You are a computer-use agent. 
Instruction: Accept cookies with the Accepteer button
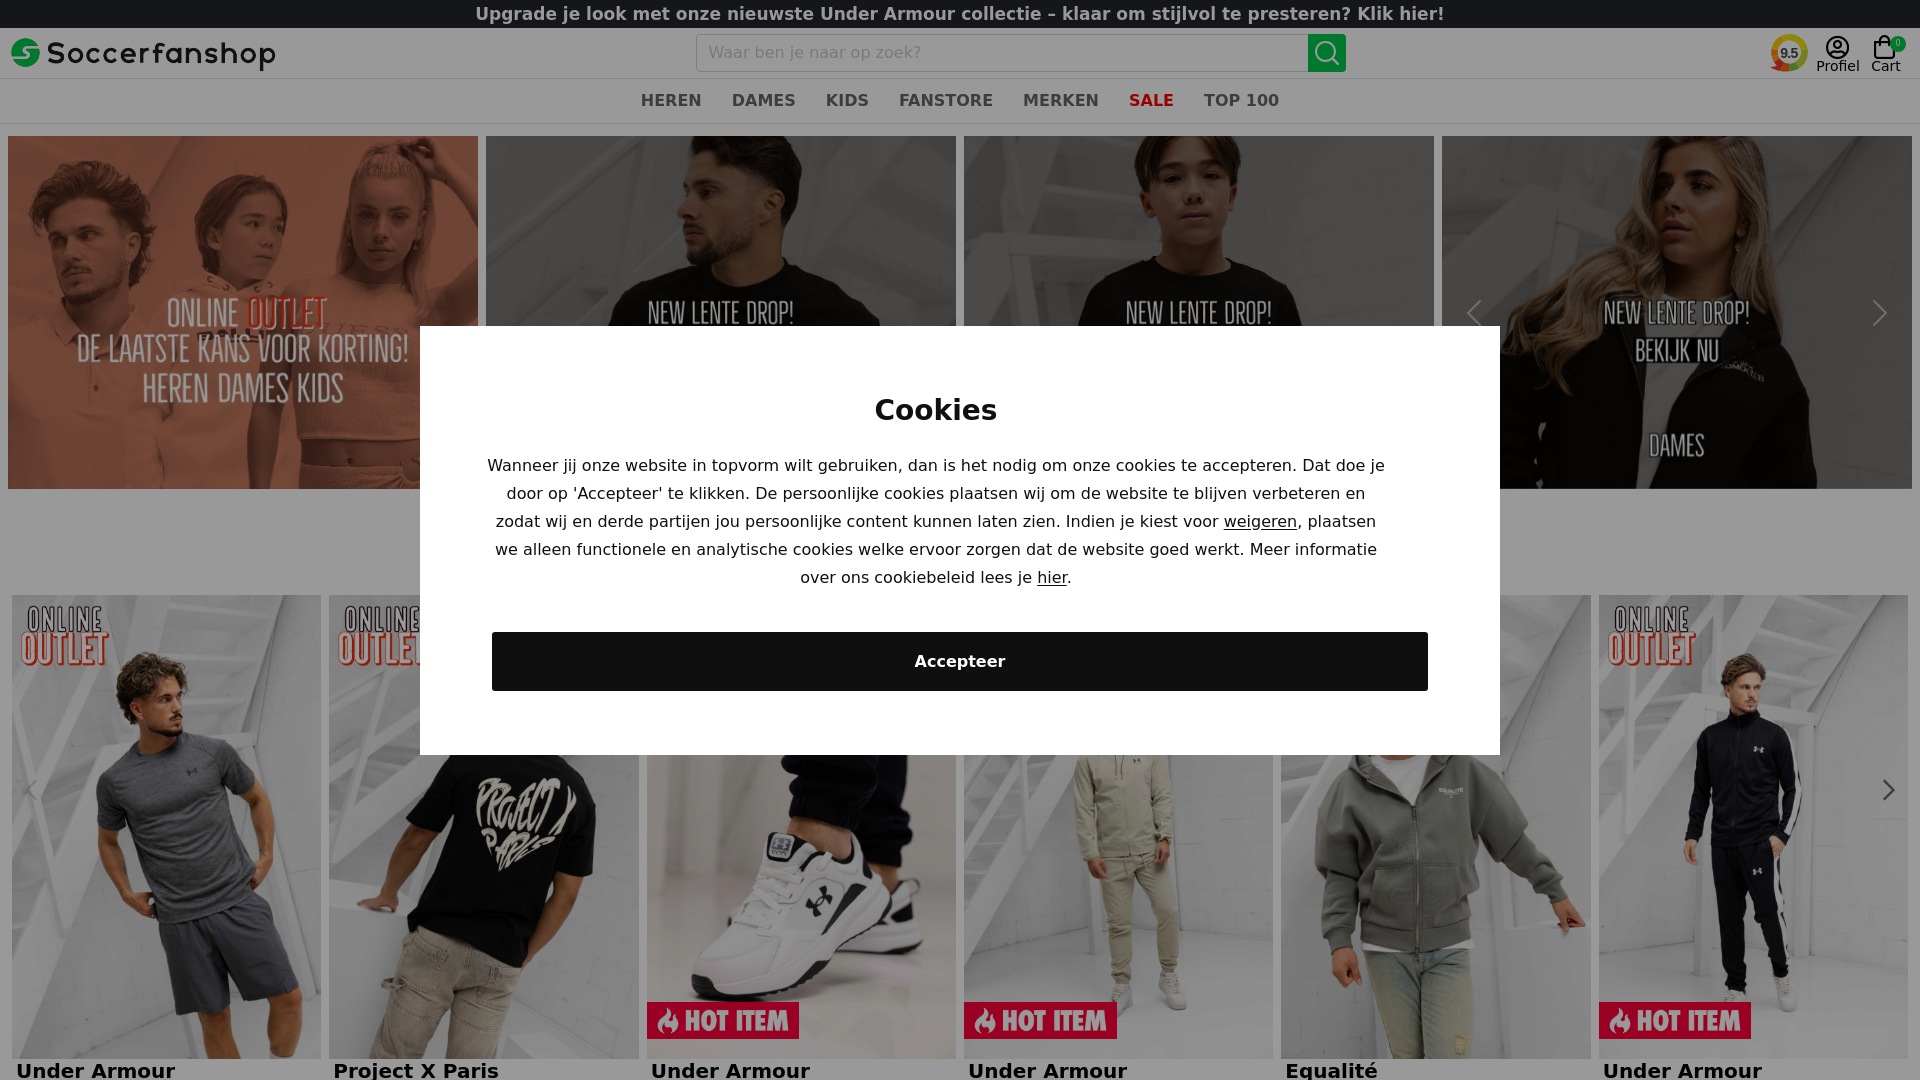(960, 661)
